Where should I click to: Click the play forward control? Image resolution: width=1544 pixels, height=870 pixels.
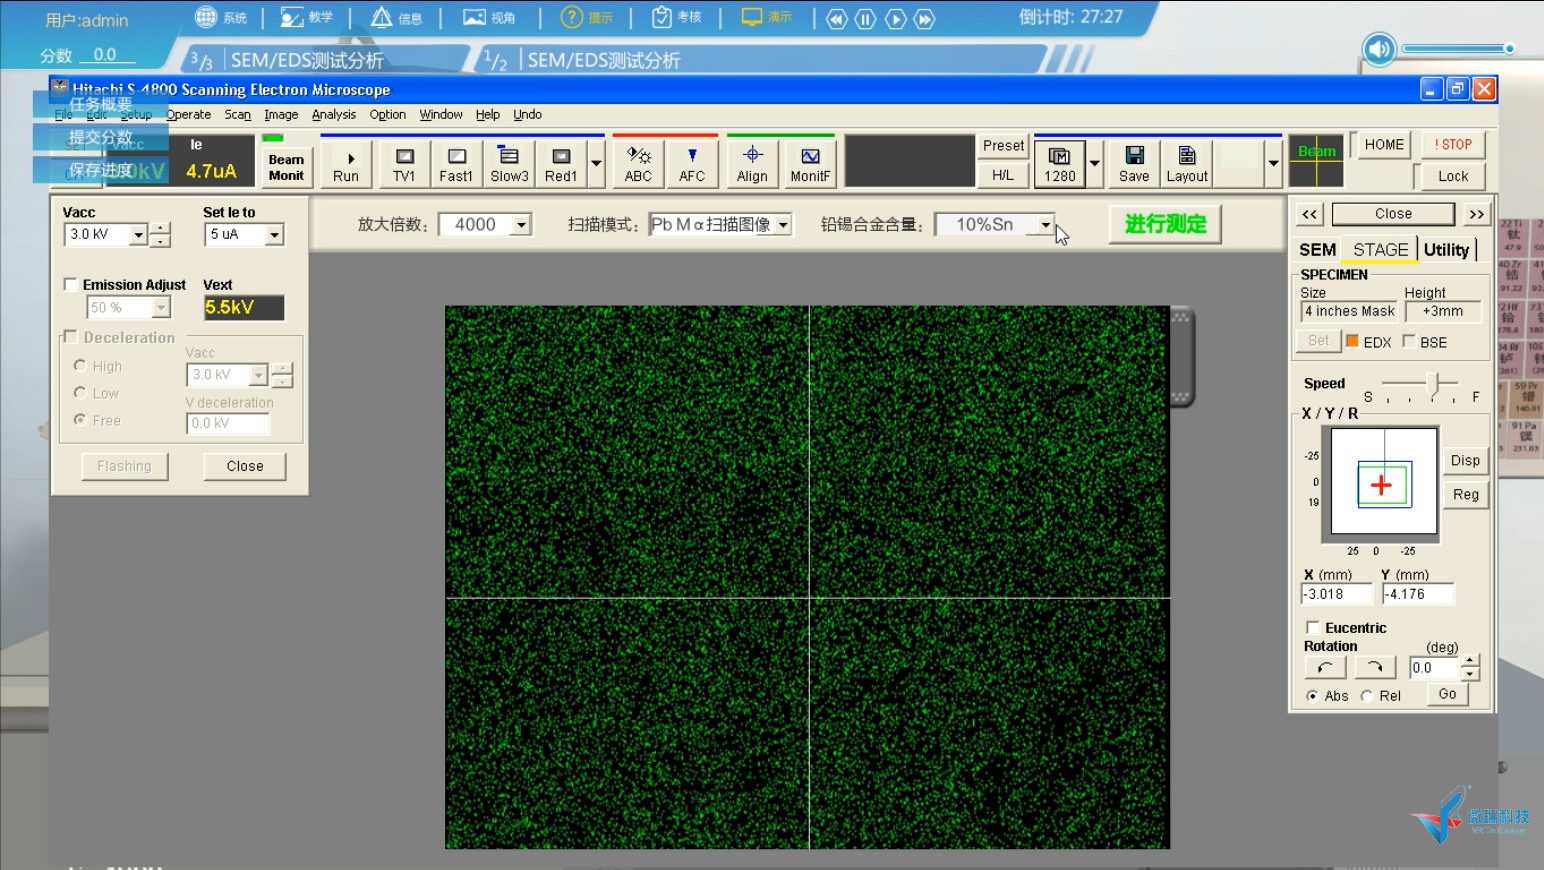[x=896, y=19]
